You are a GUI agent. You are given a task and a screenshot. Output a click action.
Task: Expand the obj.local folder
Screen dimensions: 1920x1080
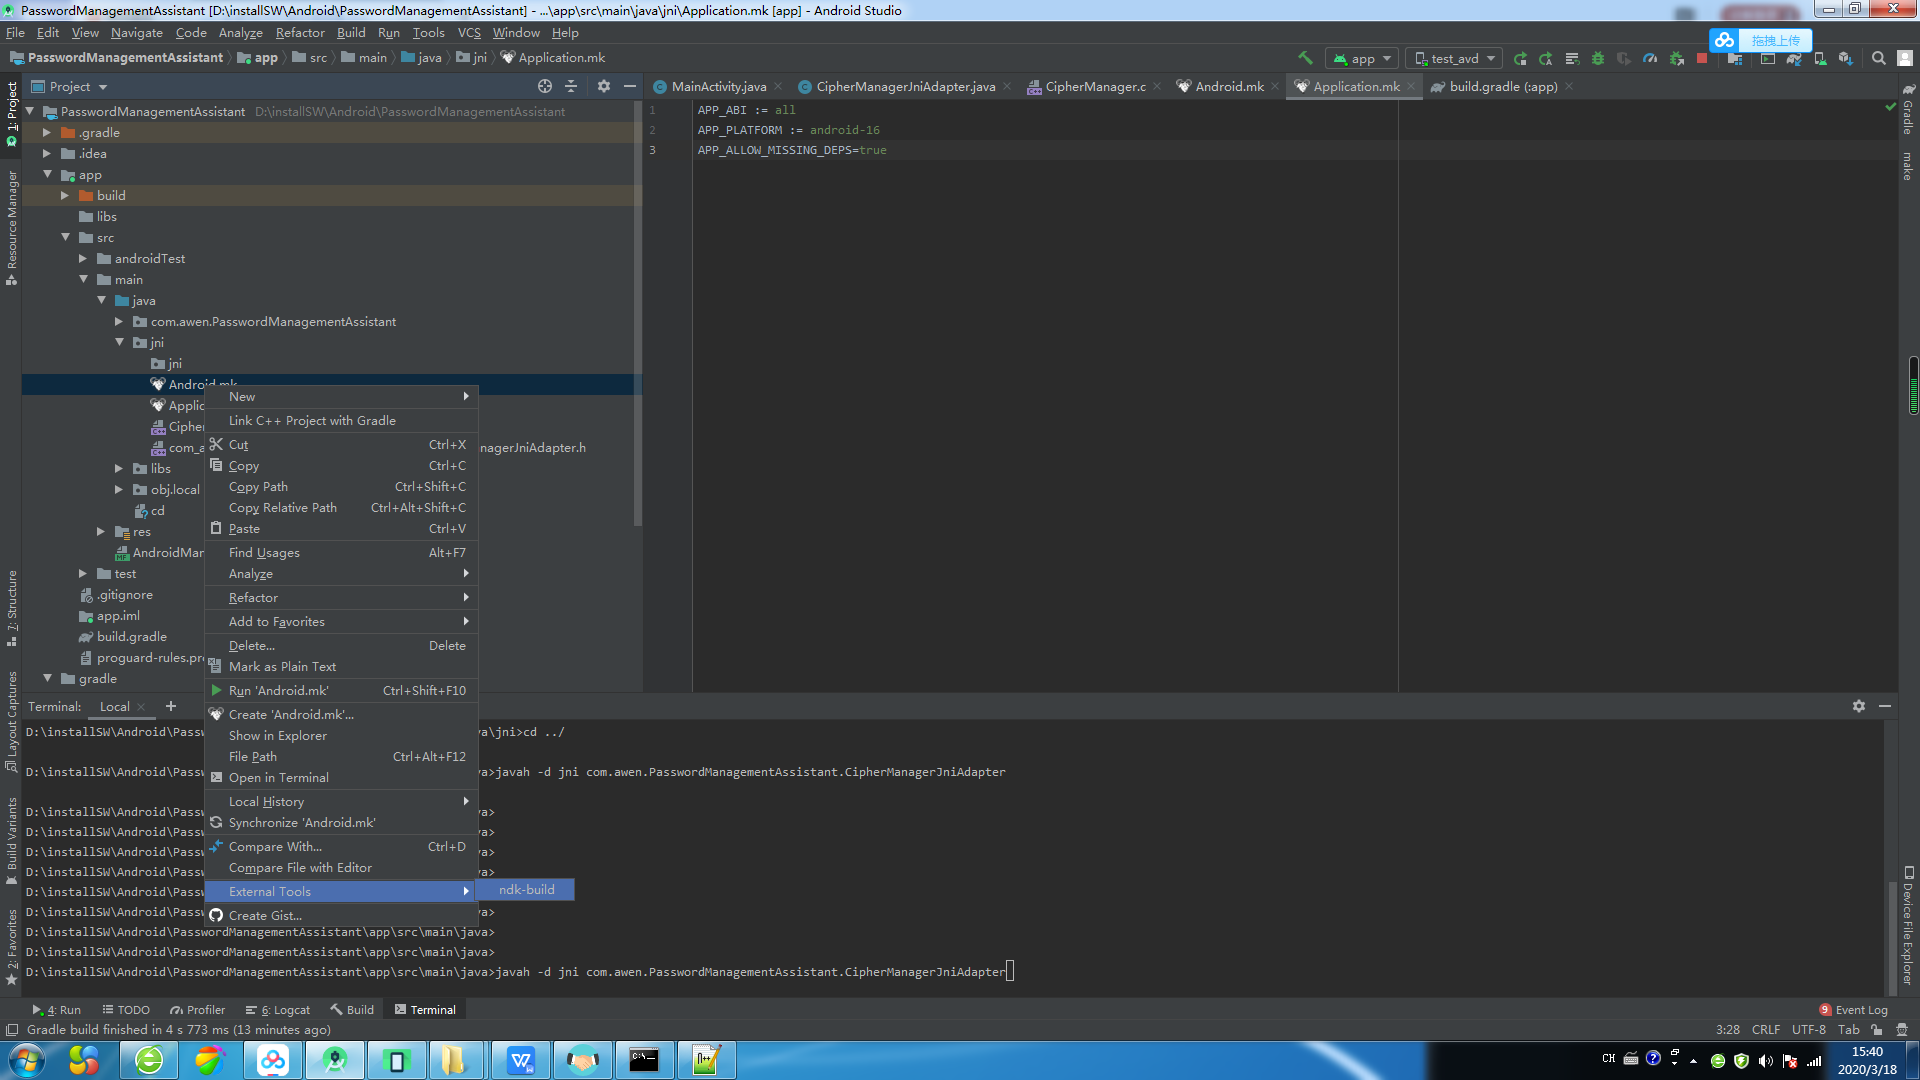coord(118,489)
